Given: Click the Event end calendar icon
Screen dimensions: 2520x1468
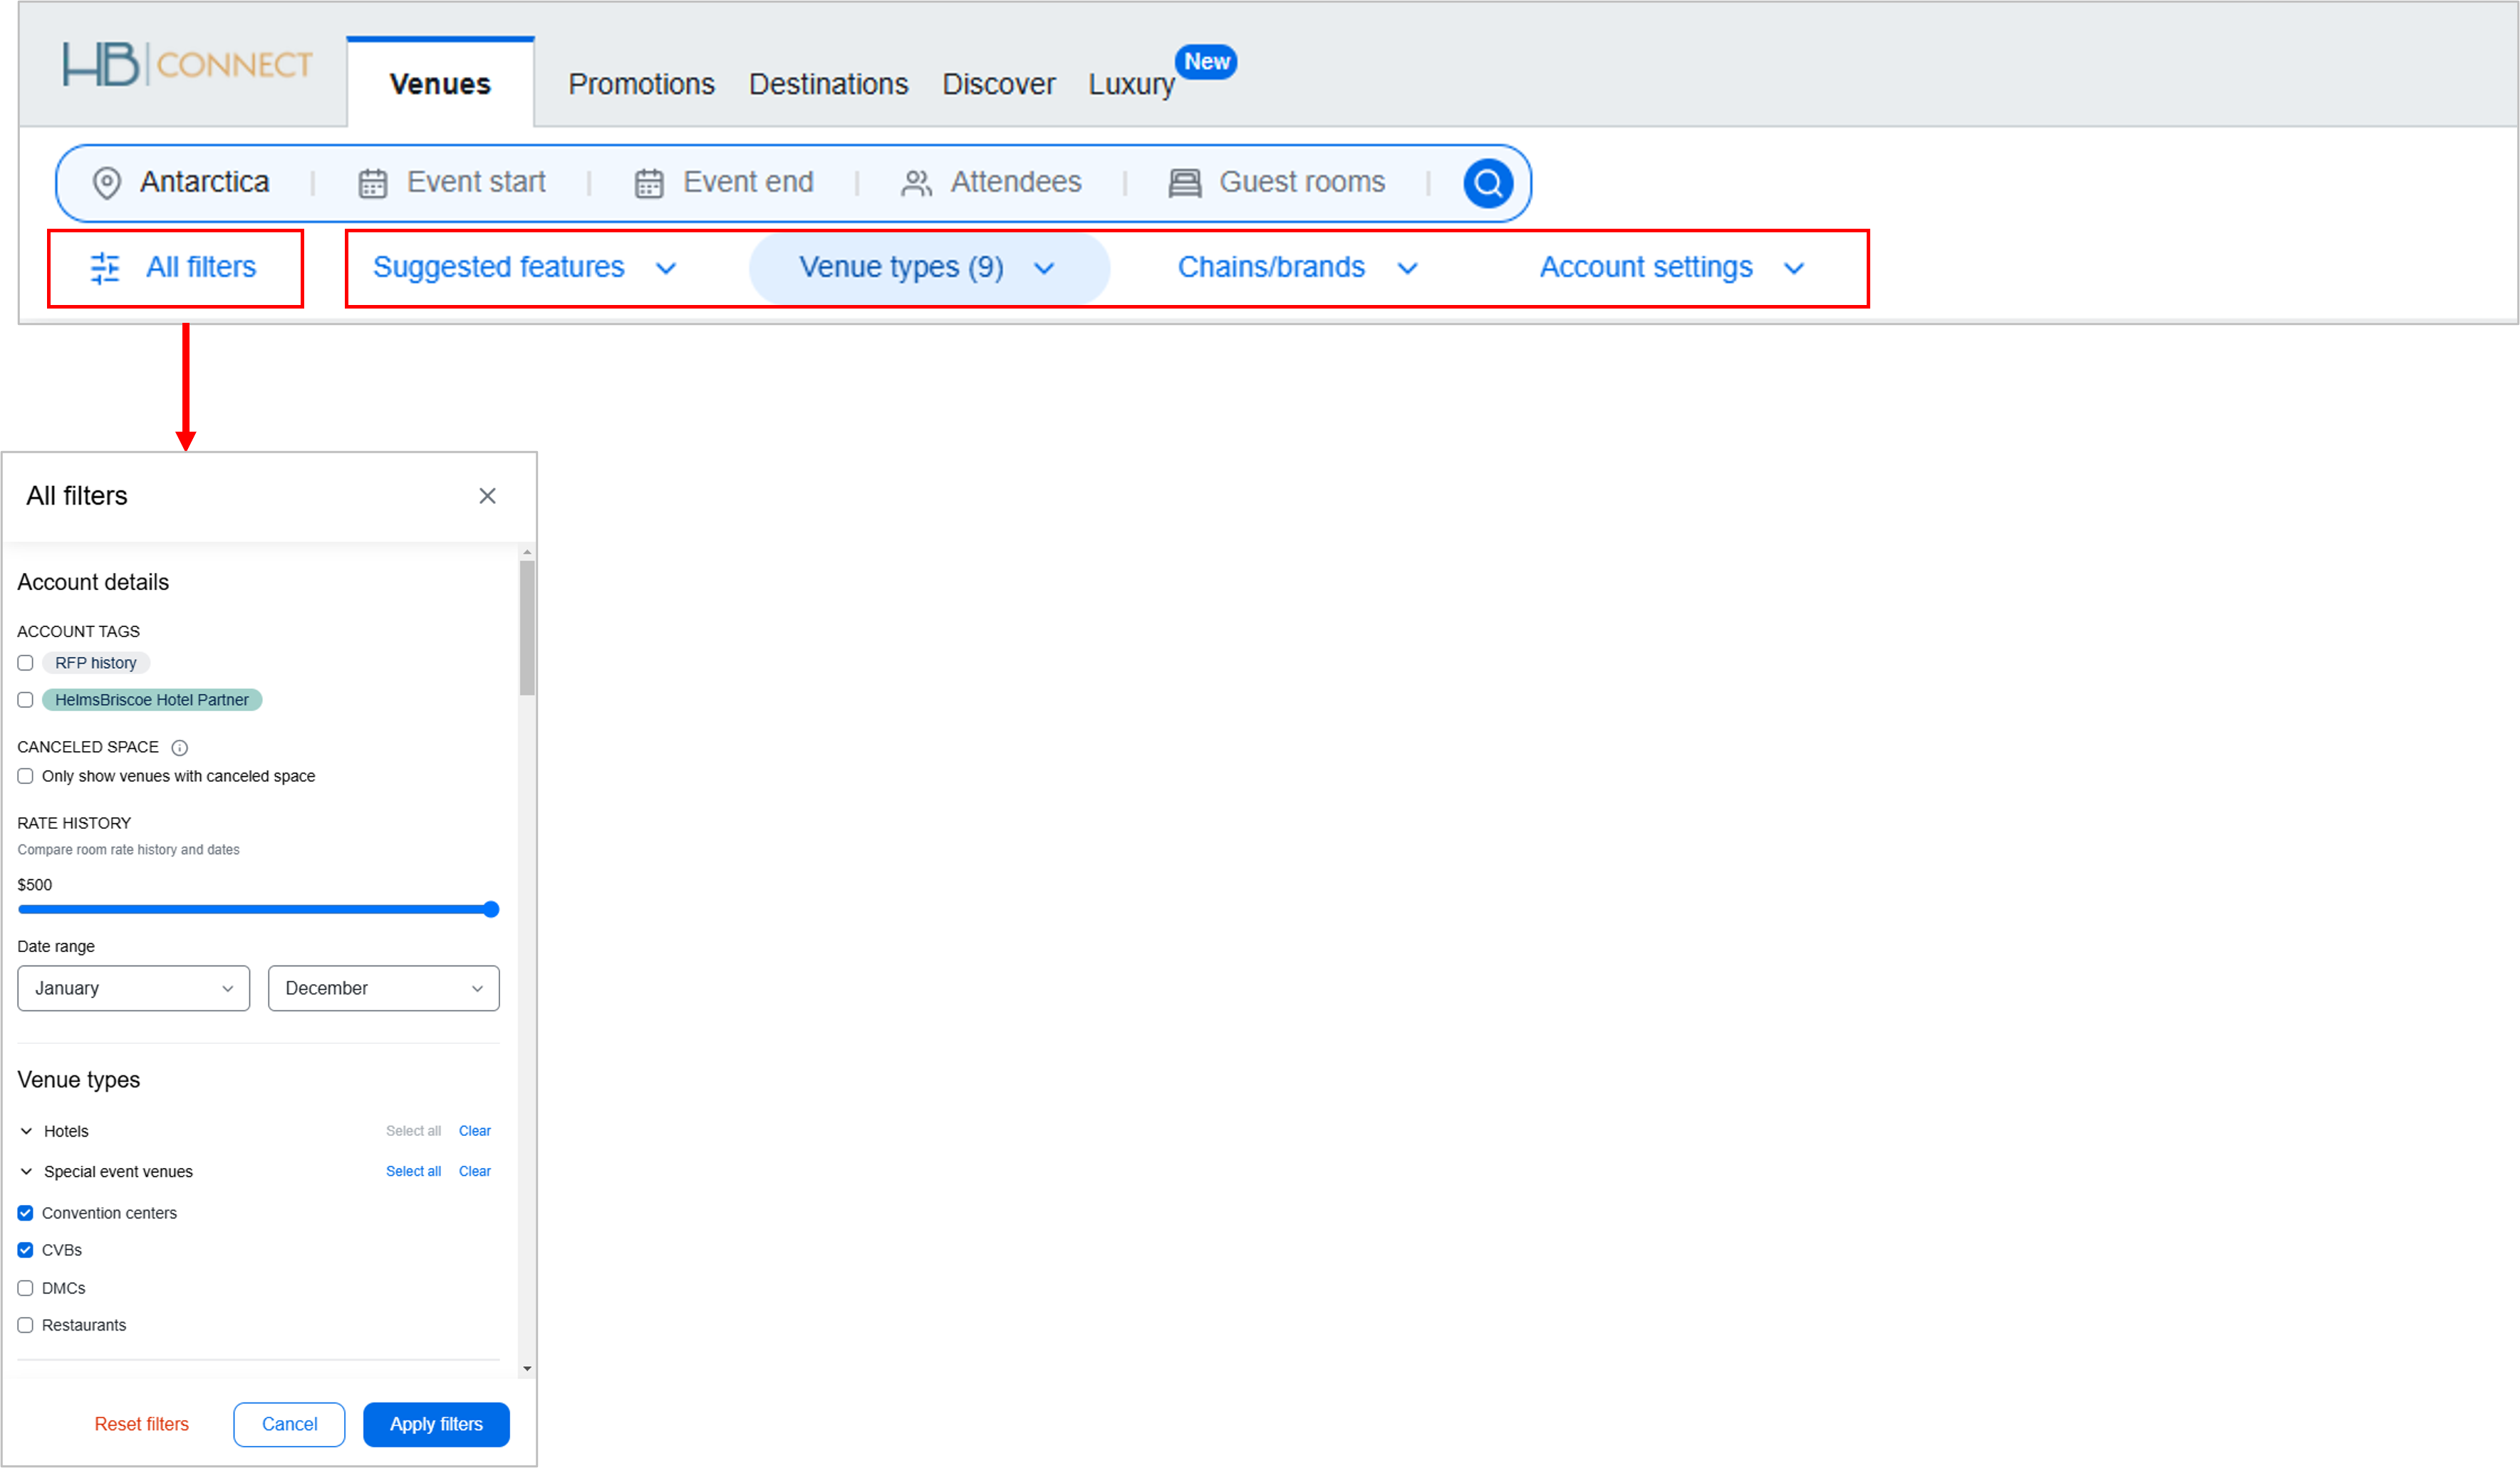Looking at the screenshot, I should [649, 183].
